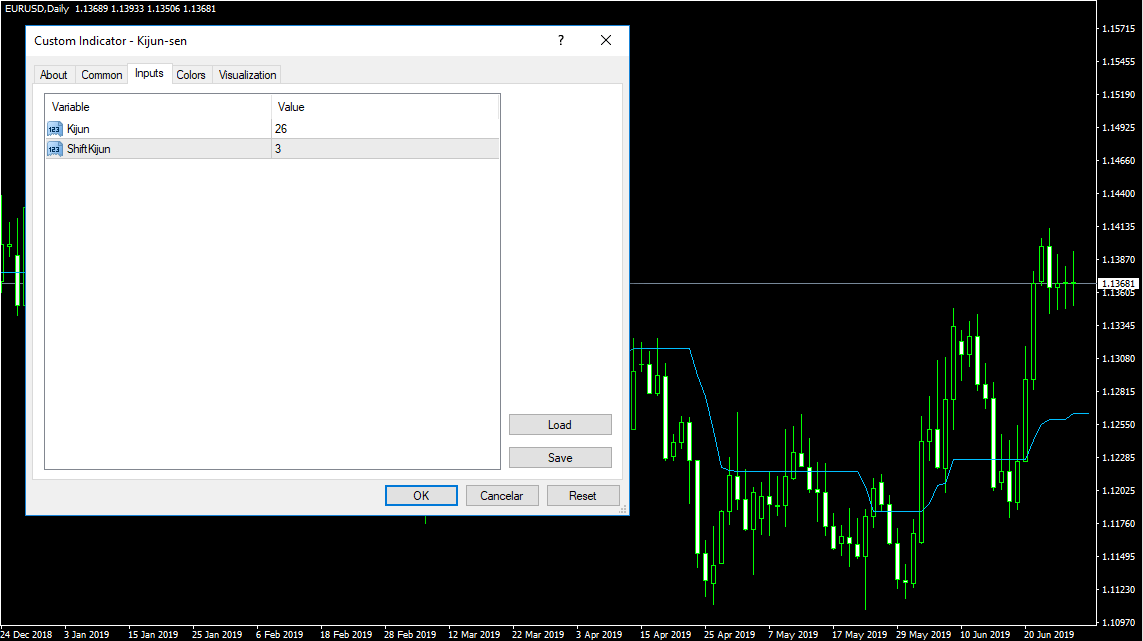Image resolution: width=1143 pixels, height=641 pixels.
Task: Select the Kijun value 26 cell
Action: click(x=385, y=129)
